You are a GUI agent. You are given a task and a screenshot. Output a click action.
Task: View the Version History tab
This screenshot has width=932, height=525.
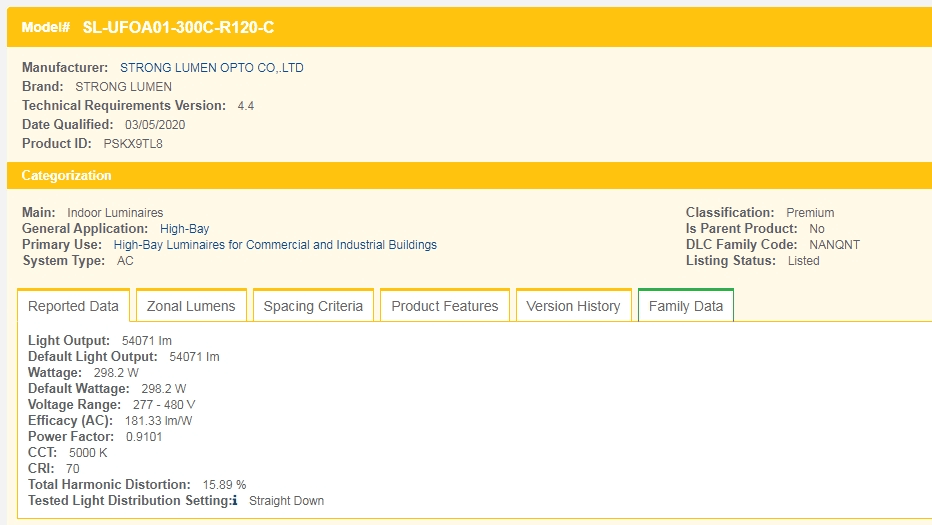(573, 306)
